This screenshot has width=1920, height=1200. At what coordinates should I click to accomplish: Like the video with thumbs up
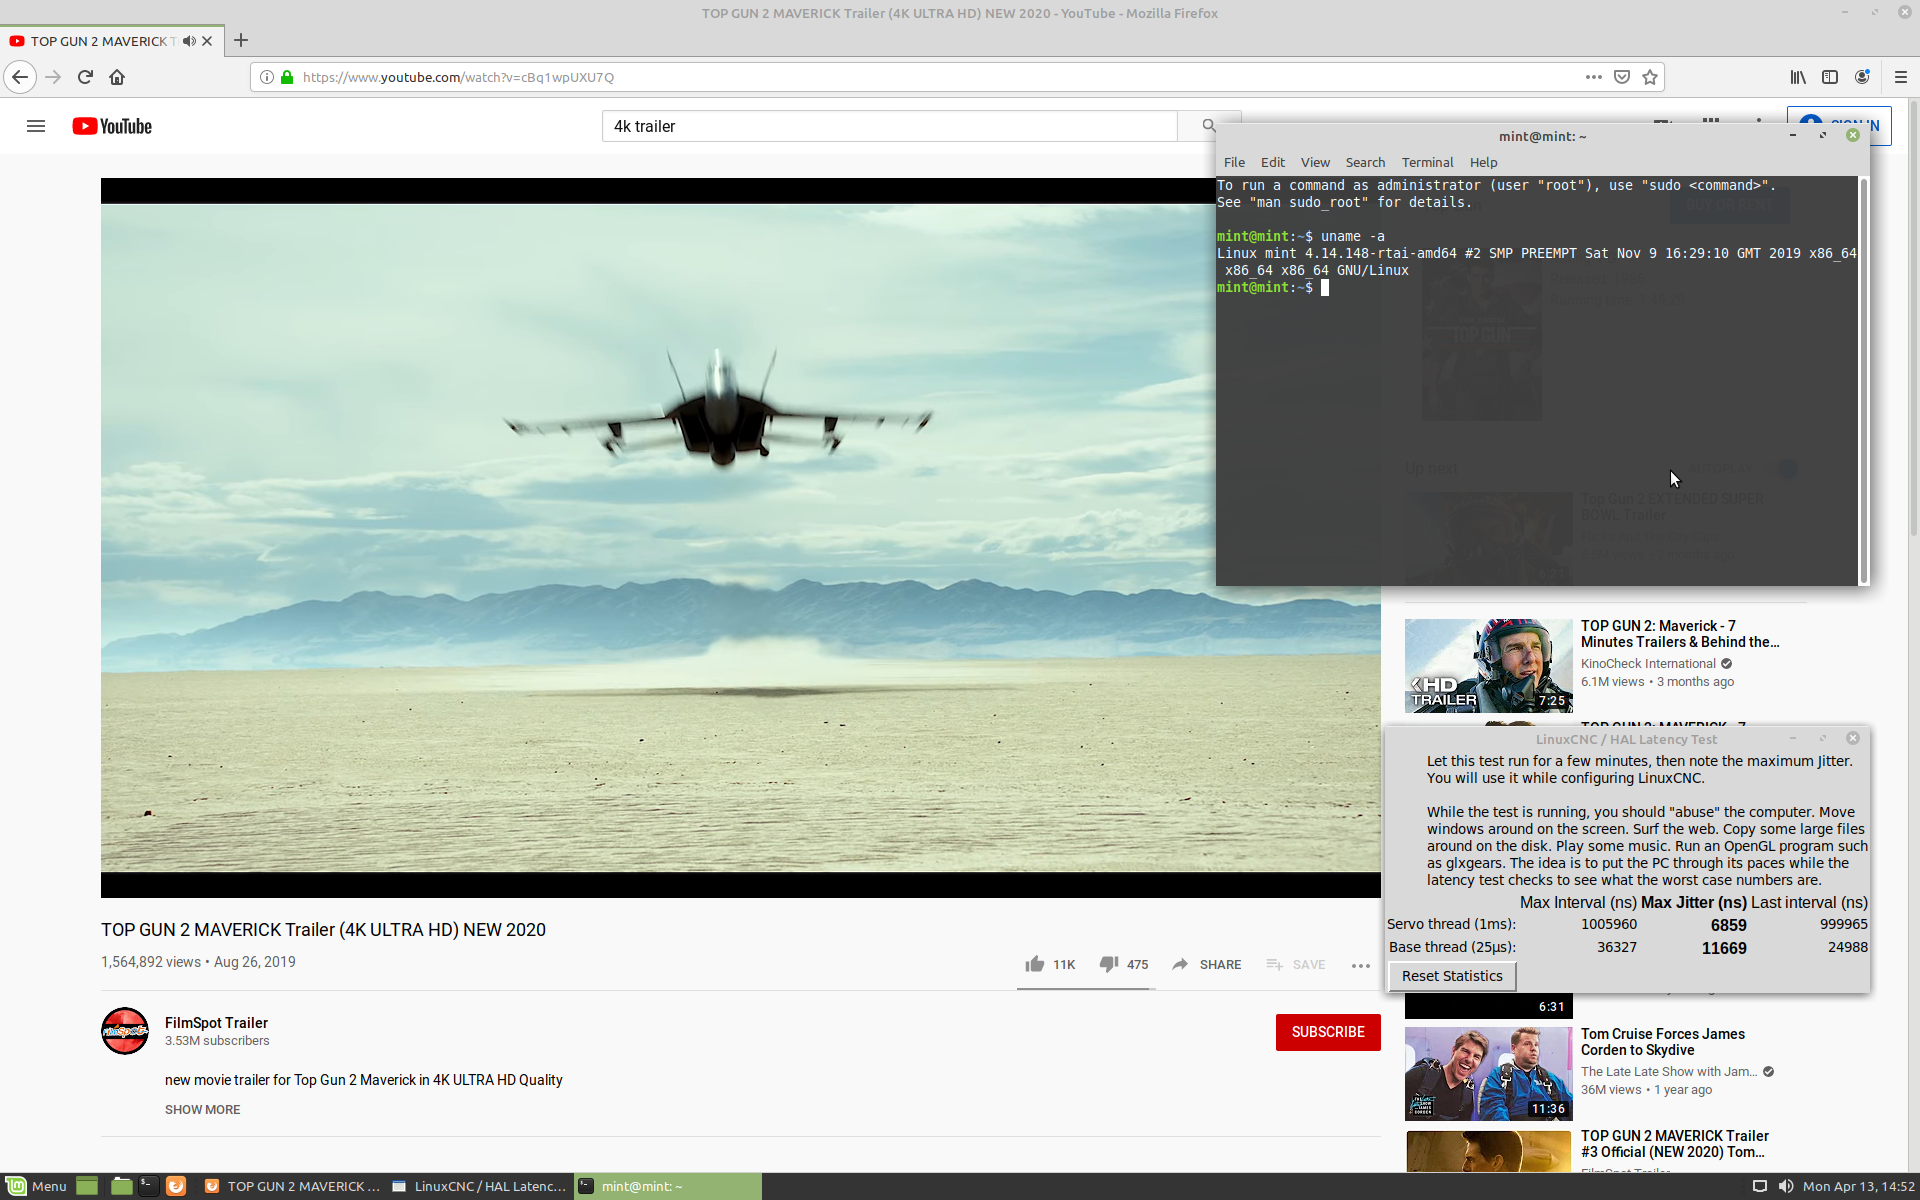pyautogui.click(x=1050, y=964)
